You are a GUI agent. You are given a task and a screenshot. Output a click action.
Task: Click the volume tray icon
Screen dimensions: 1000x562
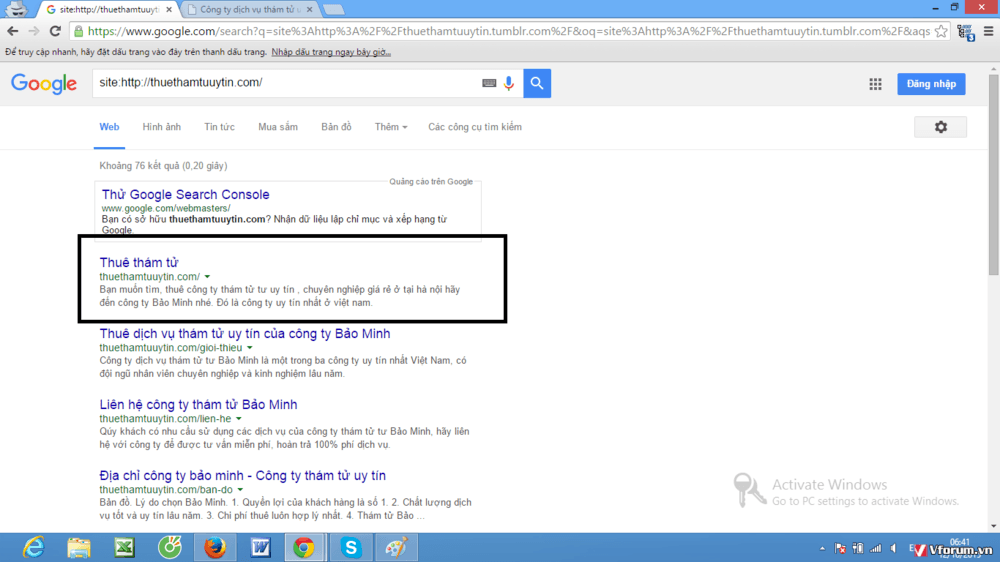point(894,548)
